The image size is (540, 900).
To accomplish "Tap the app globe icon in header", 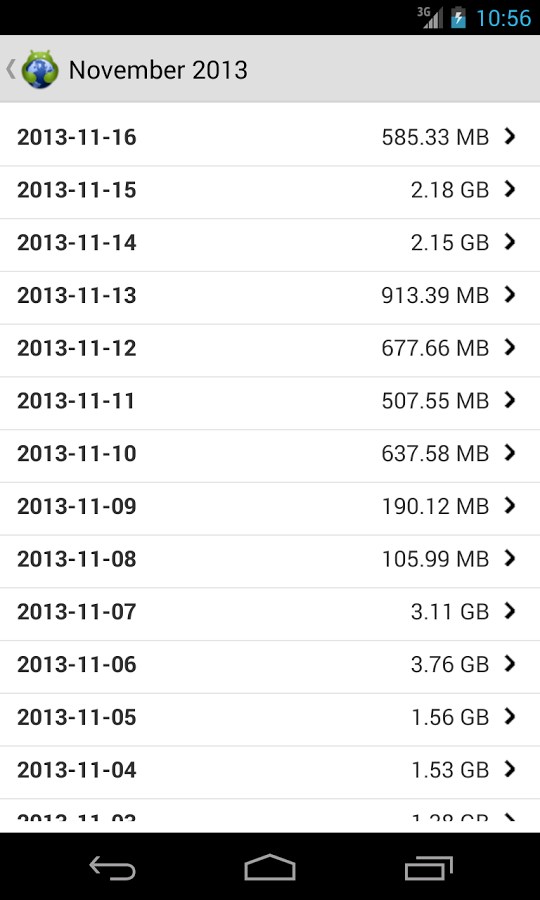I will [x=40, y=69].
